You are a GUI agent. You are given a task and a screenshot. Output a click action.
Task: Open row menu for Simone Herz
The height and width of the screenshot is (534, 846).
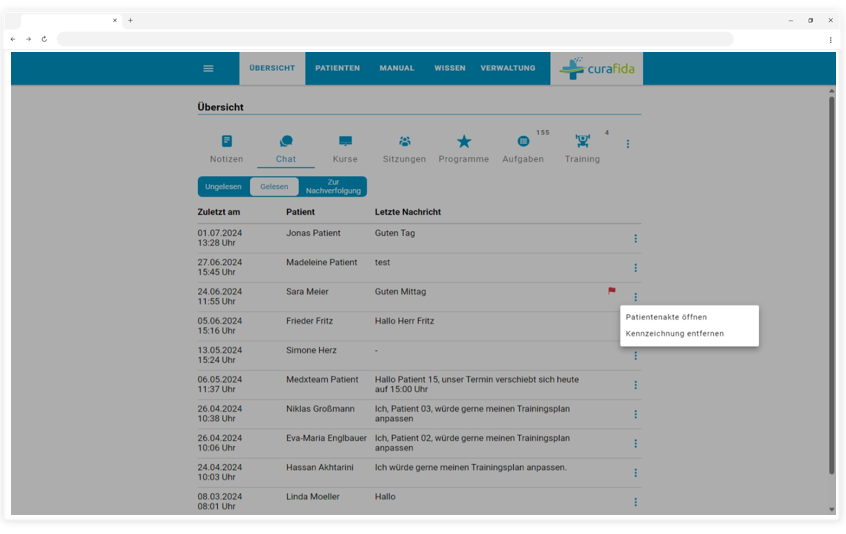[636, 355]
